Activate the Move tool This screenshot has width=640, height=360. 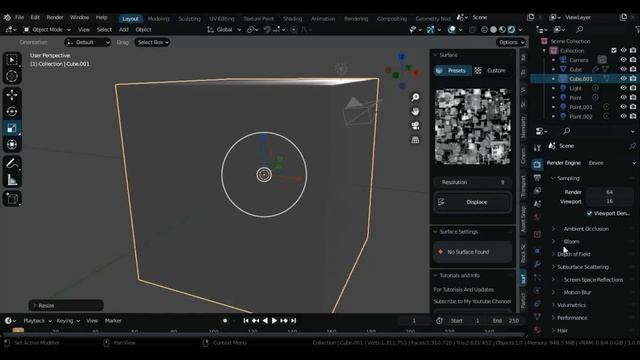12,95
